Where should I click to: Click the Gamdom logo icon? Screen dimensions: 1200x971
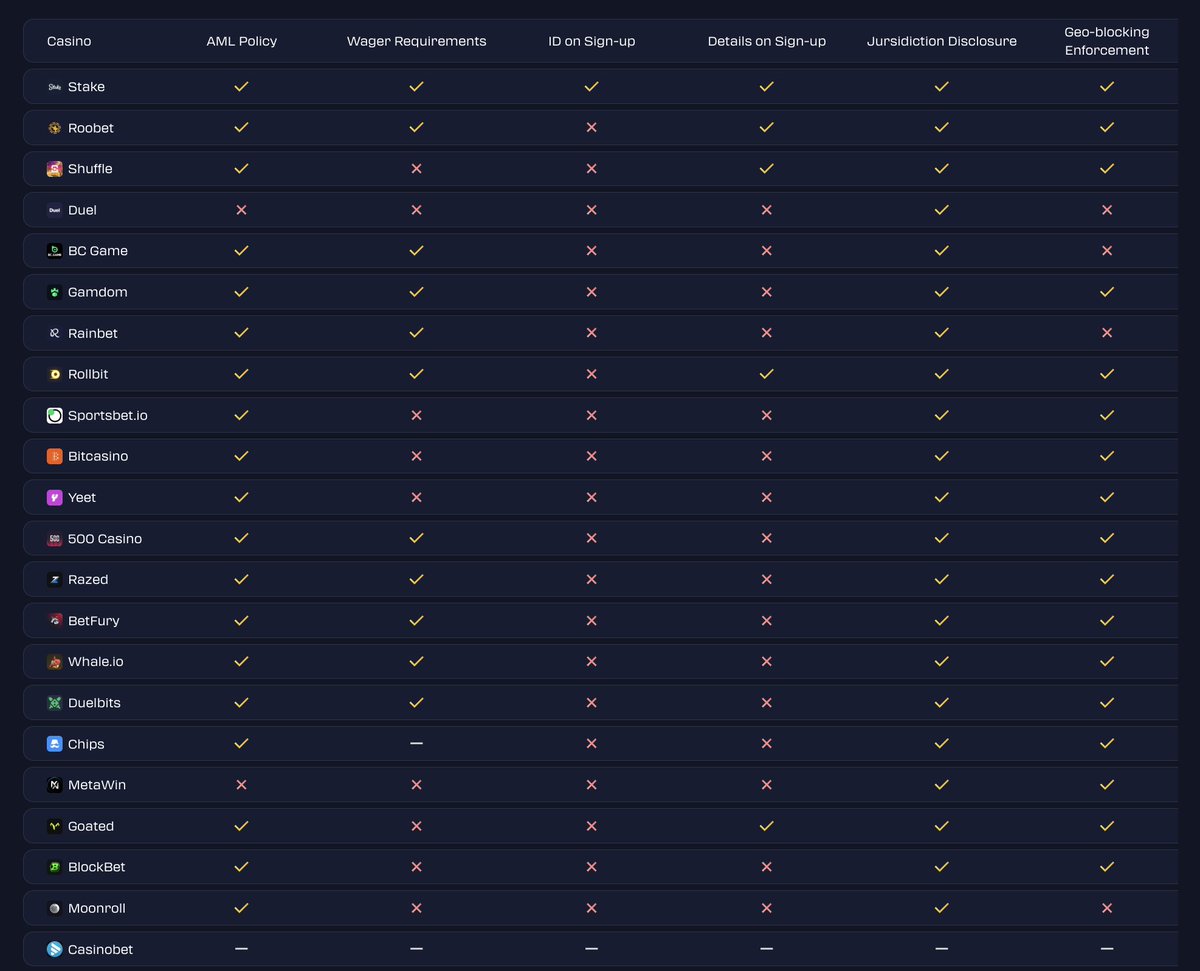click(x=55, y=292)
